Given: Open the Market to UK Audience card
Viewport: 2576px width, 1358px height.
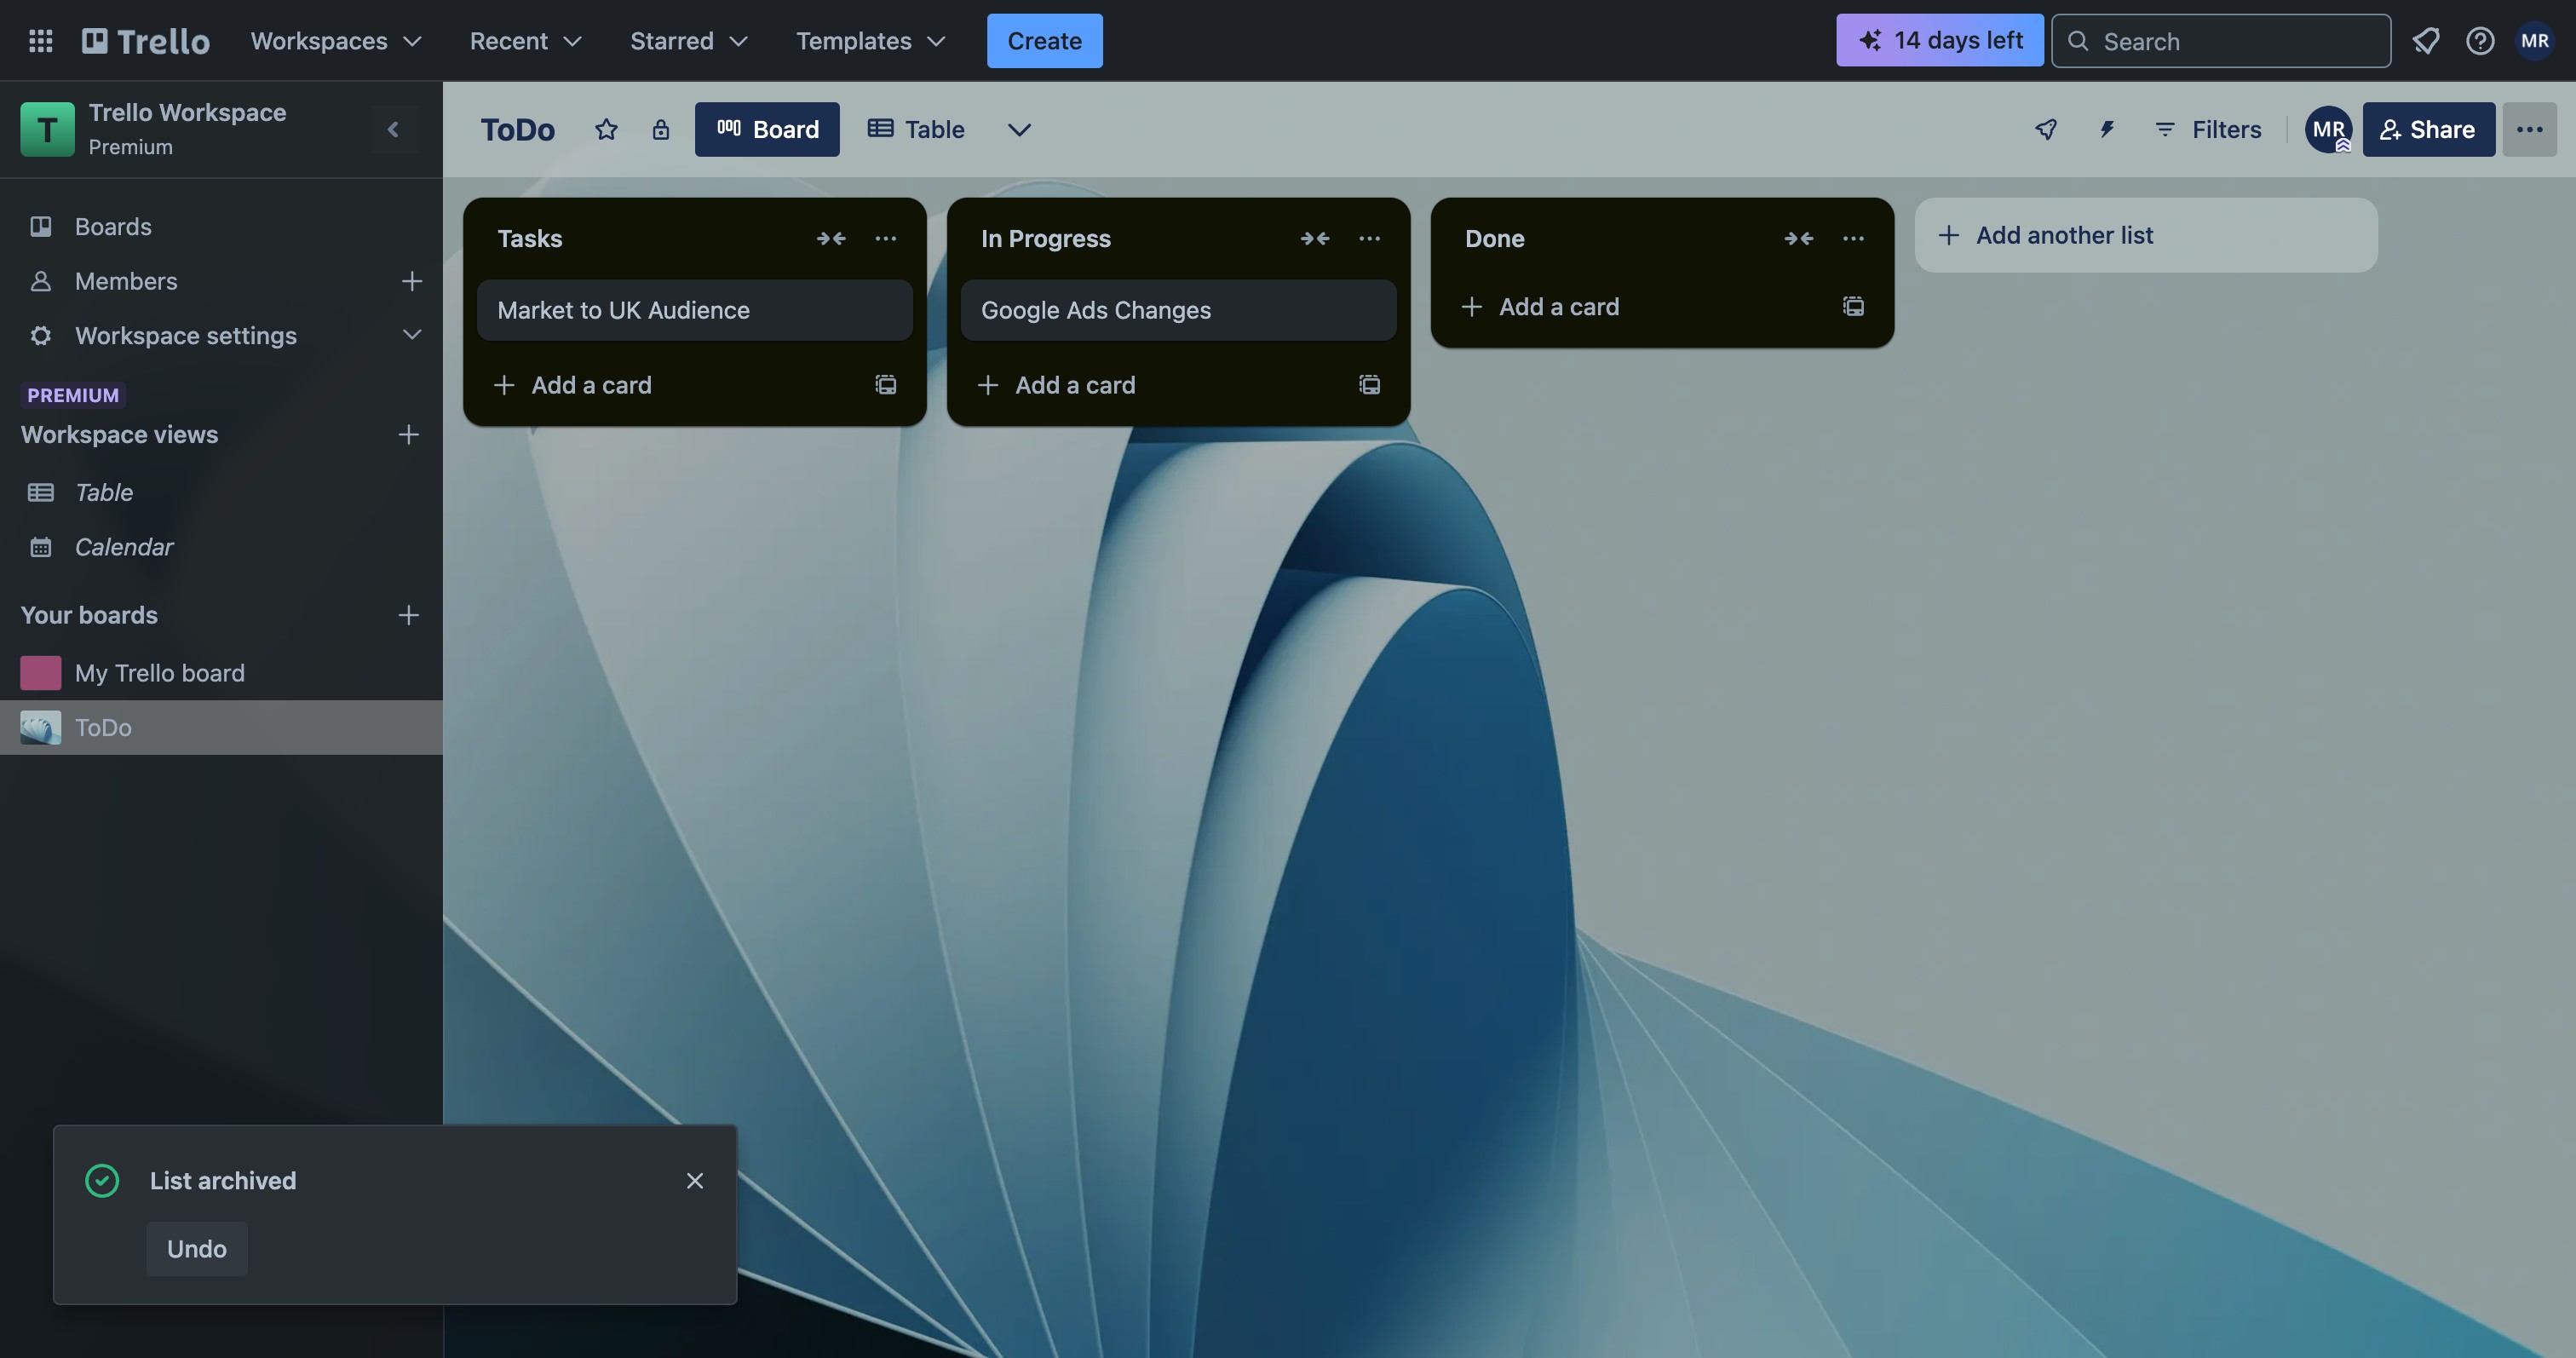Looking at the screenshot, I should pyautogui.click(x=694, y=310).
